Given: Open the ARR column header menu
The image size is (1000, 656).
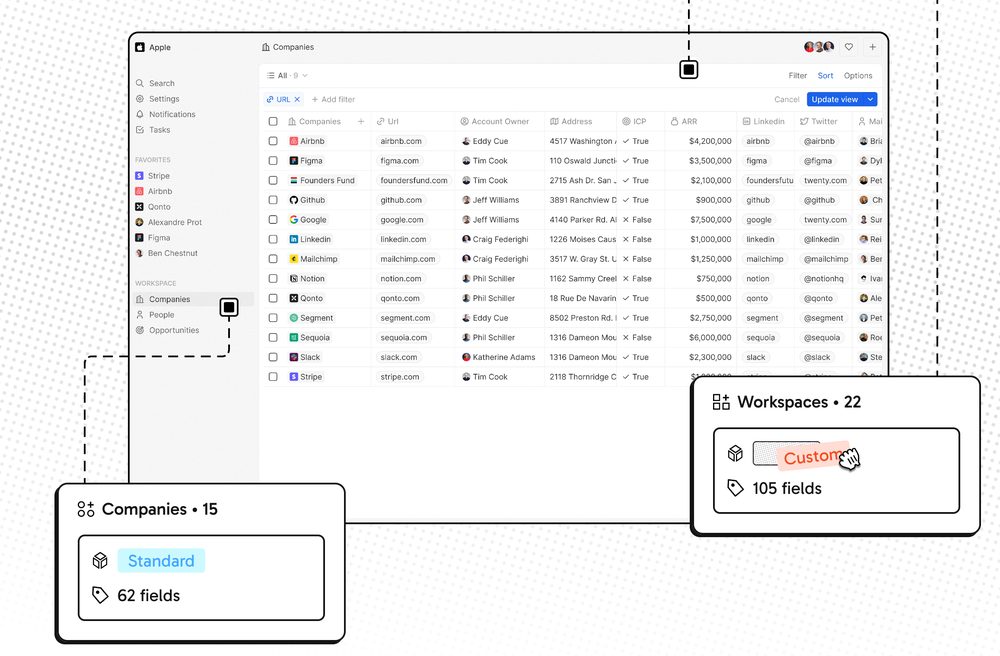Looking at the screenshot, I should (x=684, y=121).
